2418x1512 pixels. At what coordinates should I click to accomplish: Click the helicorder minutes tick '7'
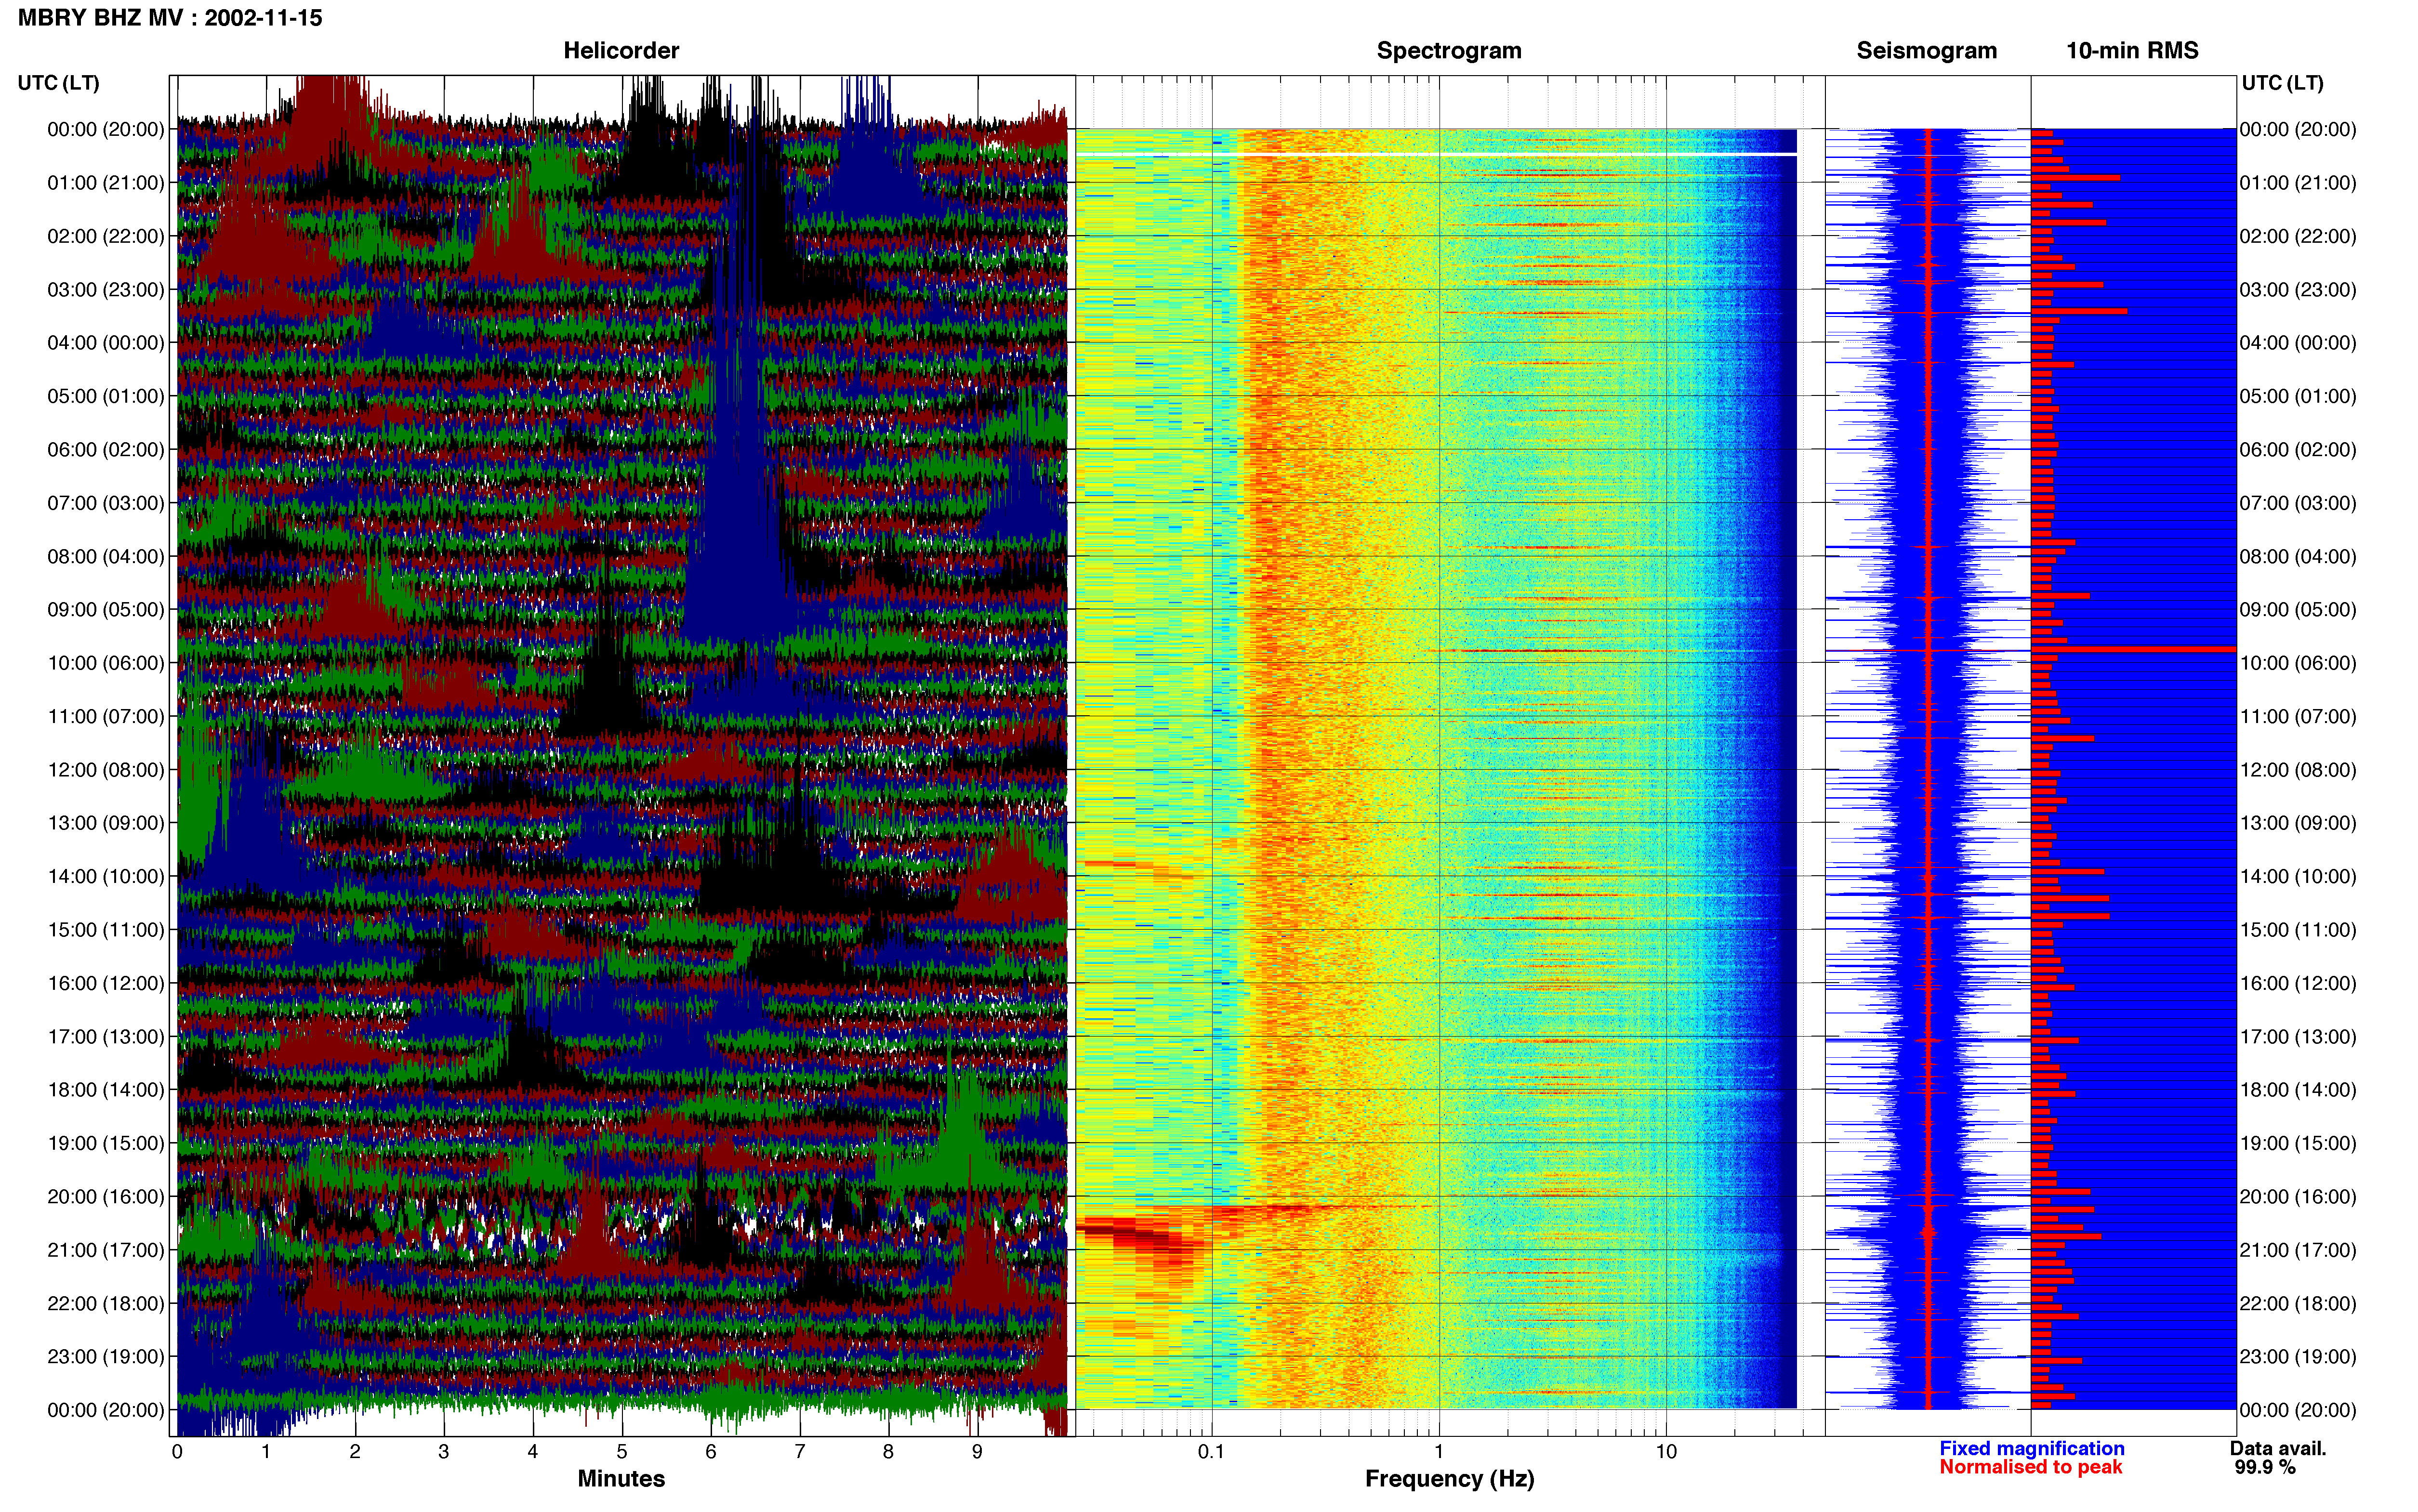800,1452
